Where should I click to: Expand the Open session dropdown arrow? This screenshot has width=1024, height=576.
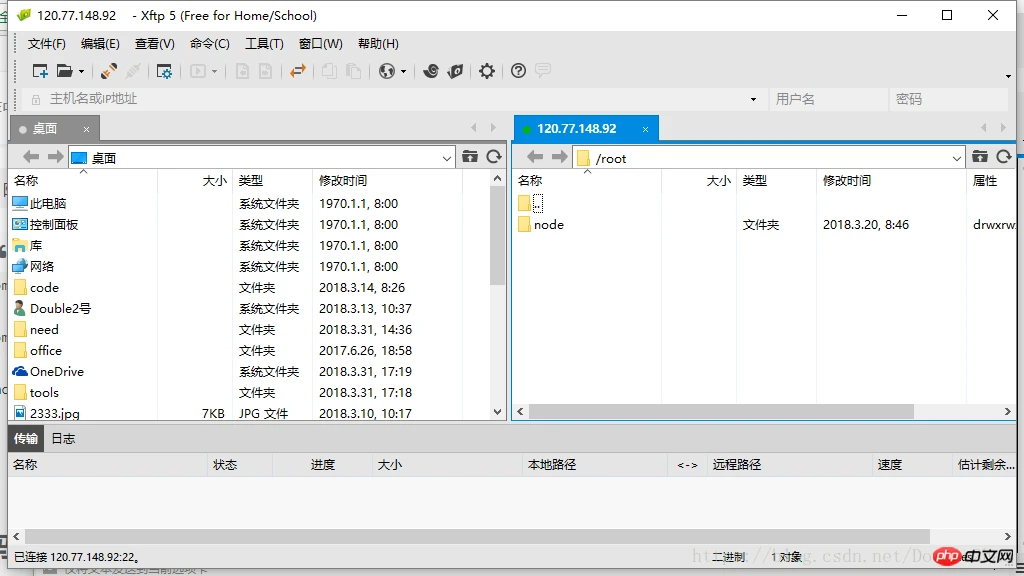coord(81,71)
